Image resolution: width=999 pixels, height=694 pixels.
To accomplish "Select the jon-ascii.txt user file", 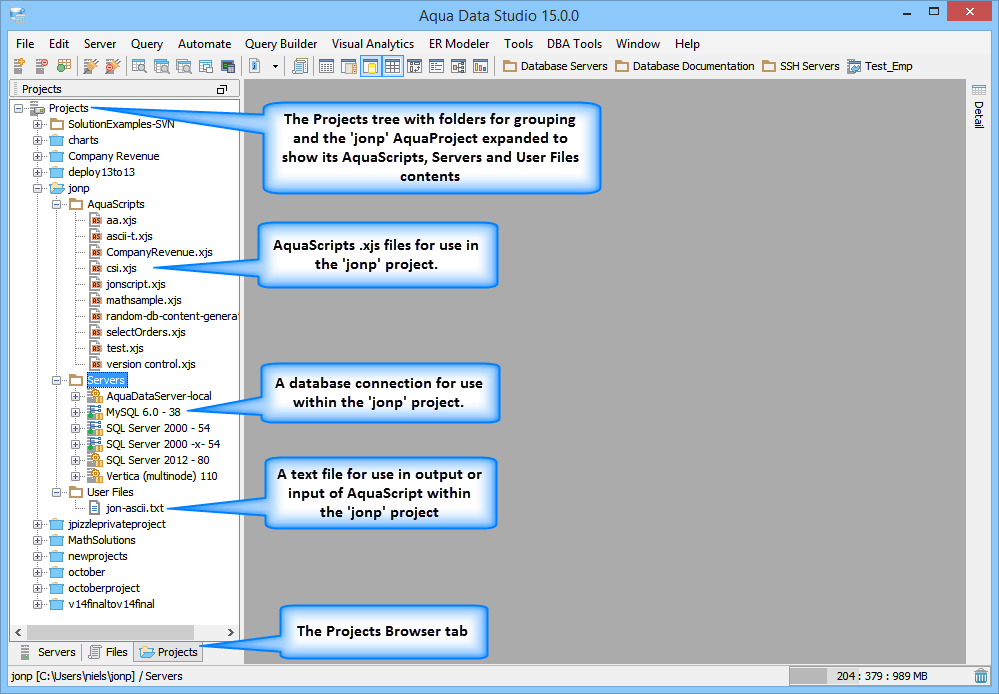I will click(134, 508).
